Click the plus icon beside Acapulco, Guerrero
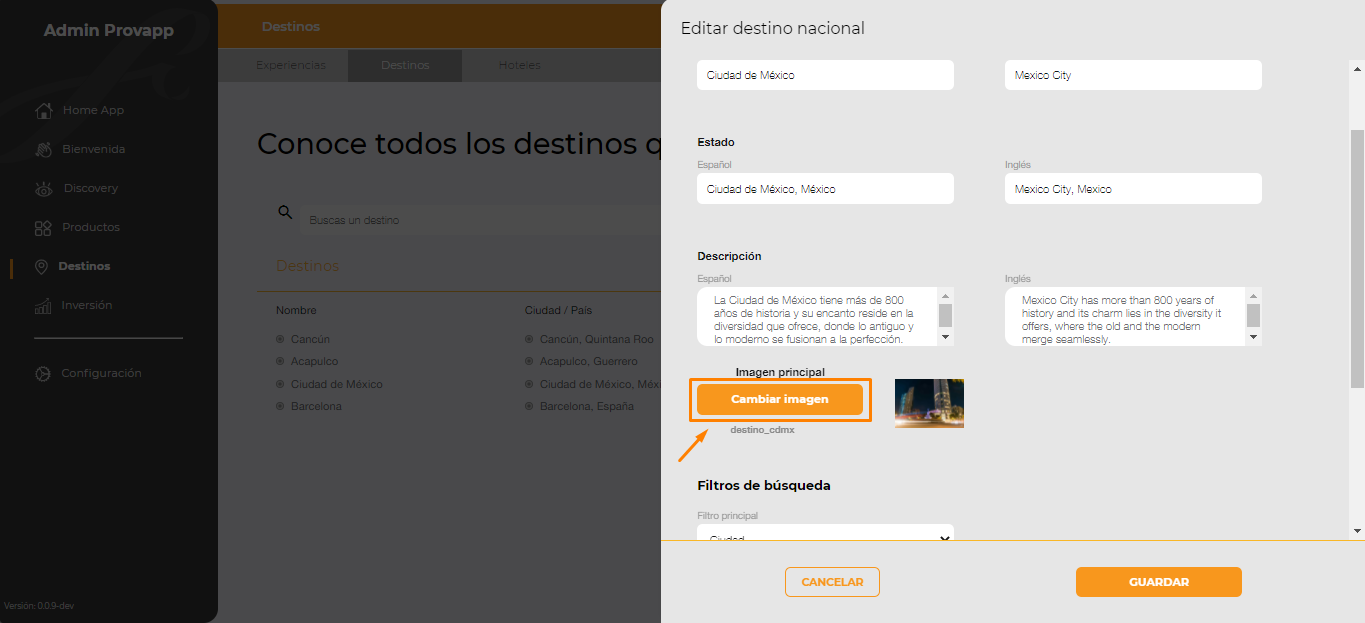The height and width of the screenshot is (623, 1365). click(529, 361)
